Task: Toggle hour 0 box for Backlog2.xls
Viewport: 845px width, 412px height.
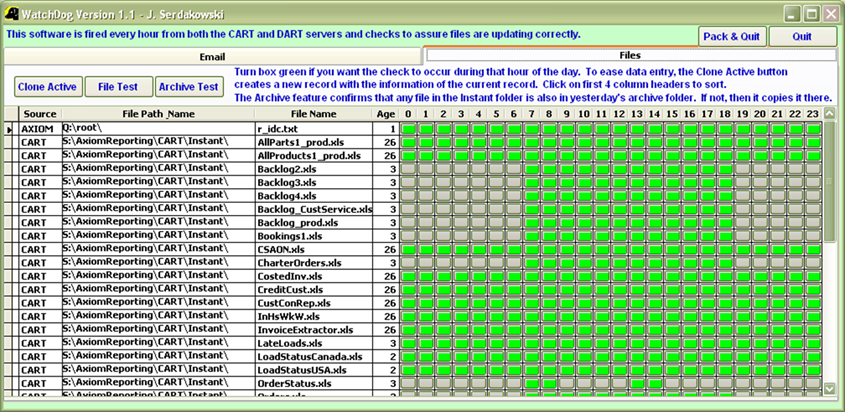Action: coord(408,169)
